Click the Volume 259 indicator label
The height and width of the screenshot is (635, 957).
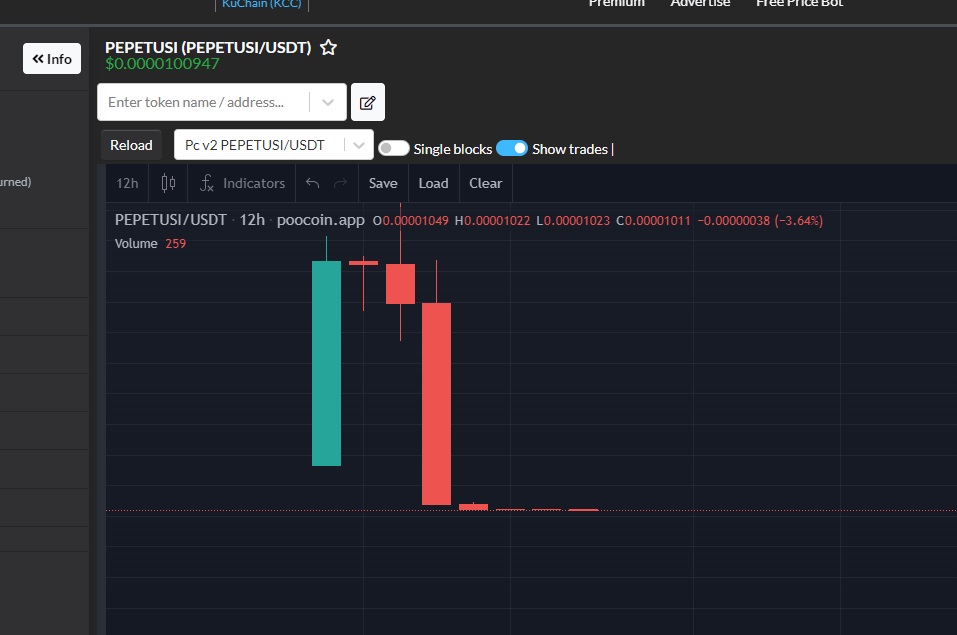[x=150, y=243]
